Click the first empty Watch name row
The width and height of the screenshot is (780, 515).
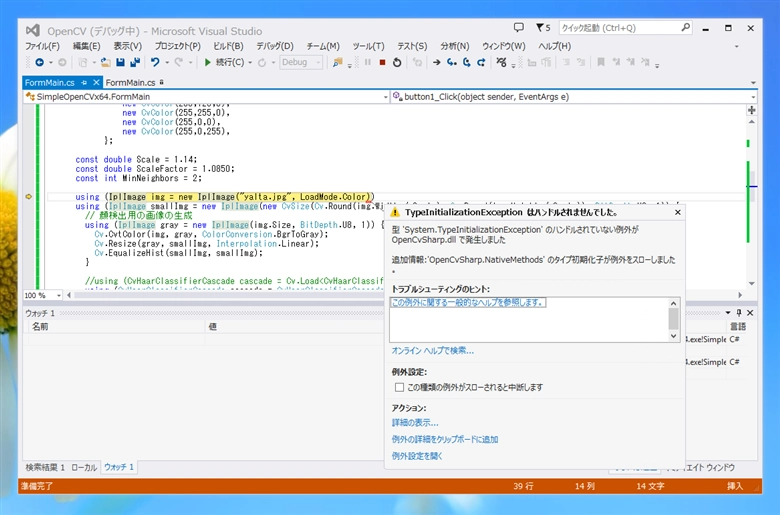pos(117,339)
